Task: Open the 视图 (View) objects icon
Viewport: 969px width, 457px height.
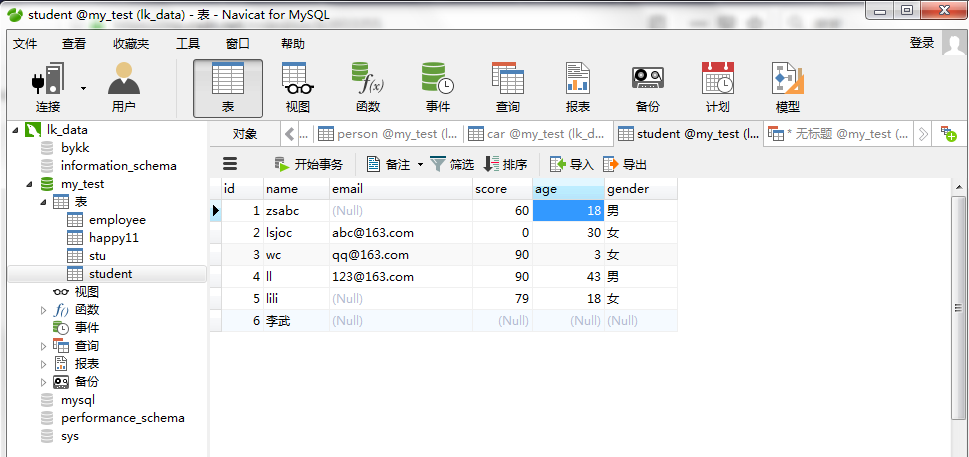Action: pos(298,88)
